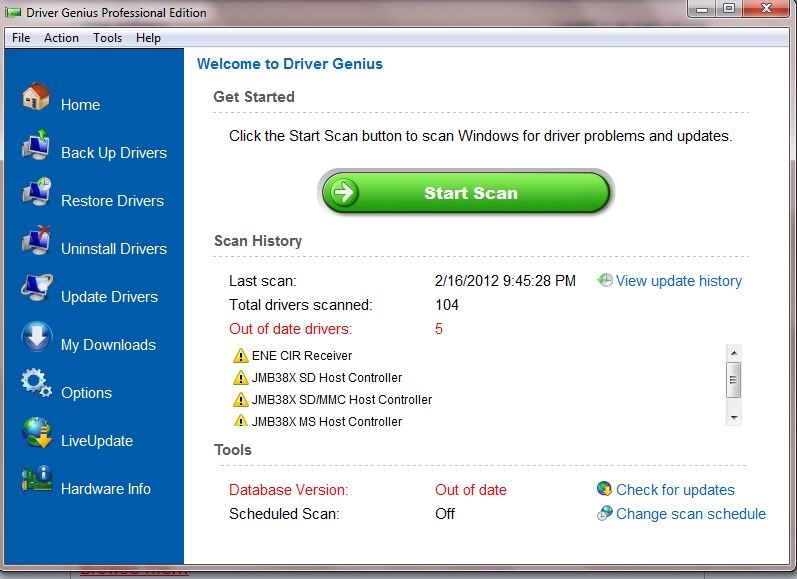This screenshot has height=579, width=797.
Task: Click the driver list scrollbar thumb
Action: tap(733, 380)
